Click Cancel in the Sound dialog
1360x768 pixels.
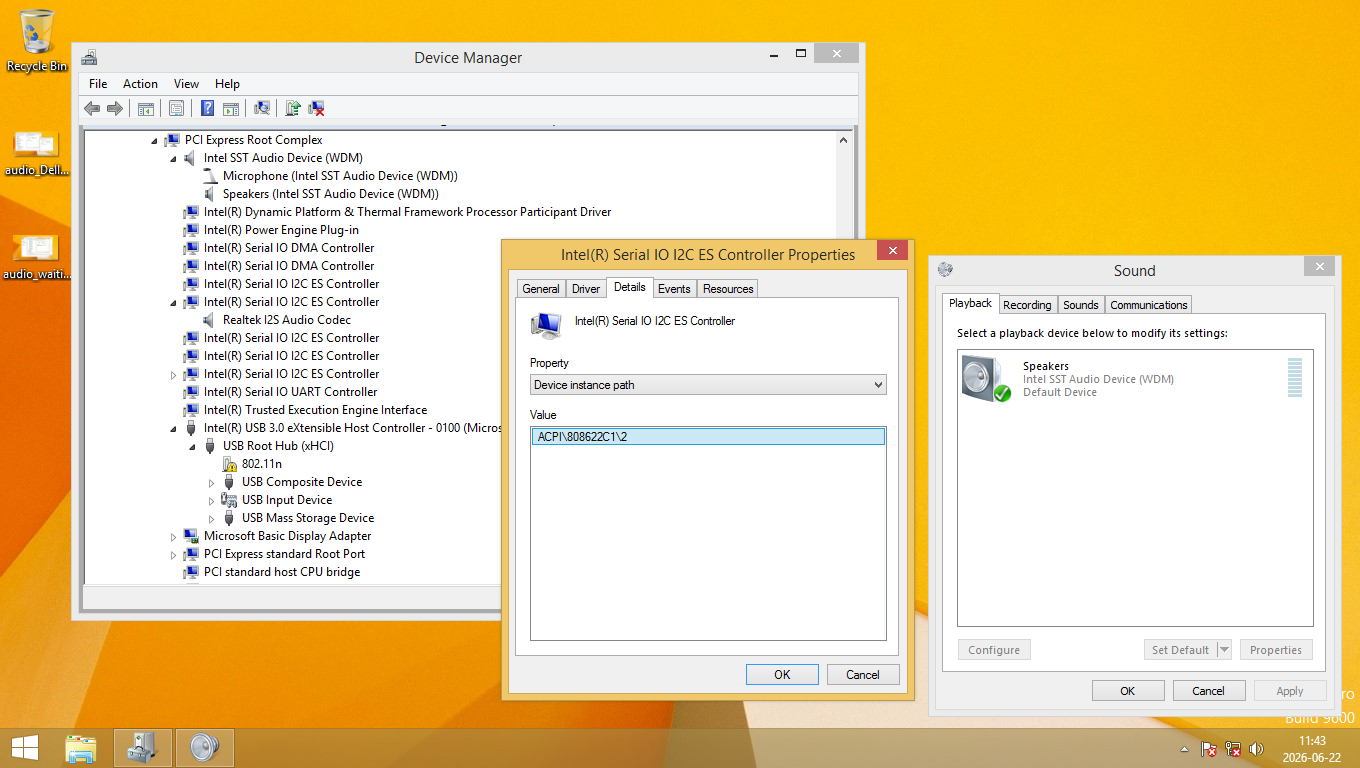pos(1208,691)
